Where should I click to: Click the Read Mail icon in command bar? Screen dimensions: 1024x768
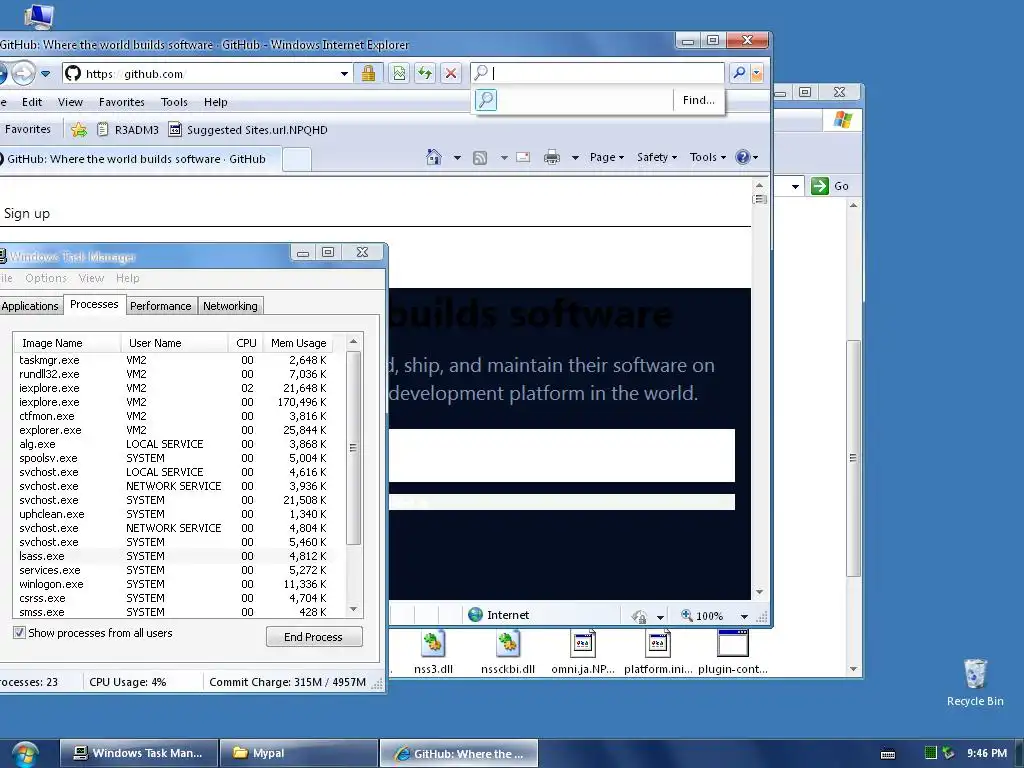click(x=523, y=157)
